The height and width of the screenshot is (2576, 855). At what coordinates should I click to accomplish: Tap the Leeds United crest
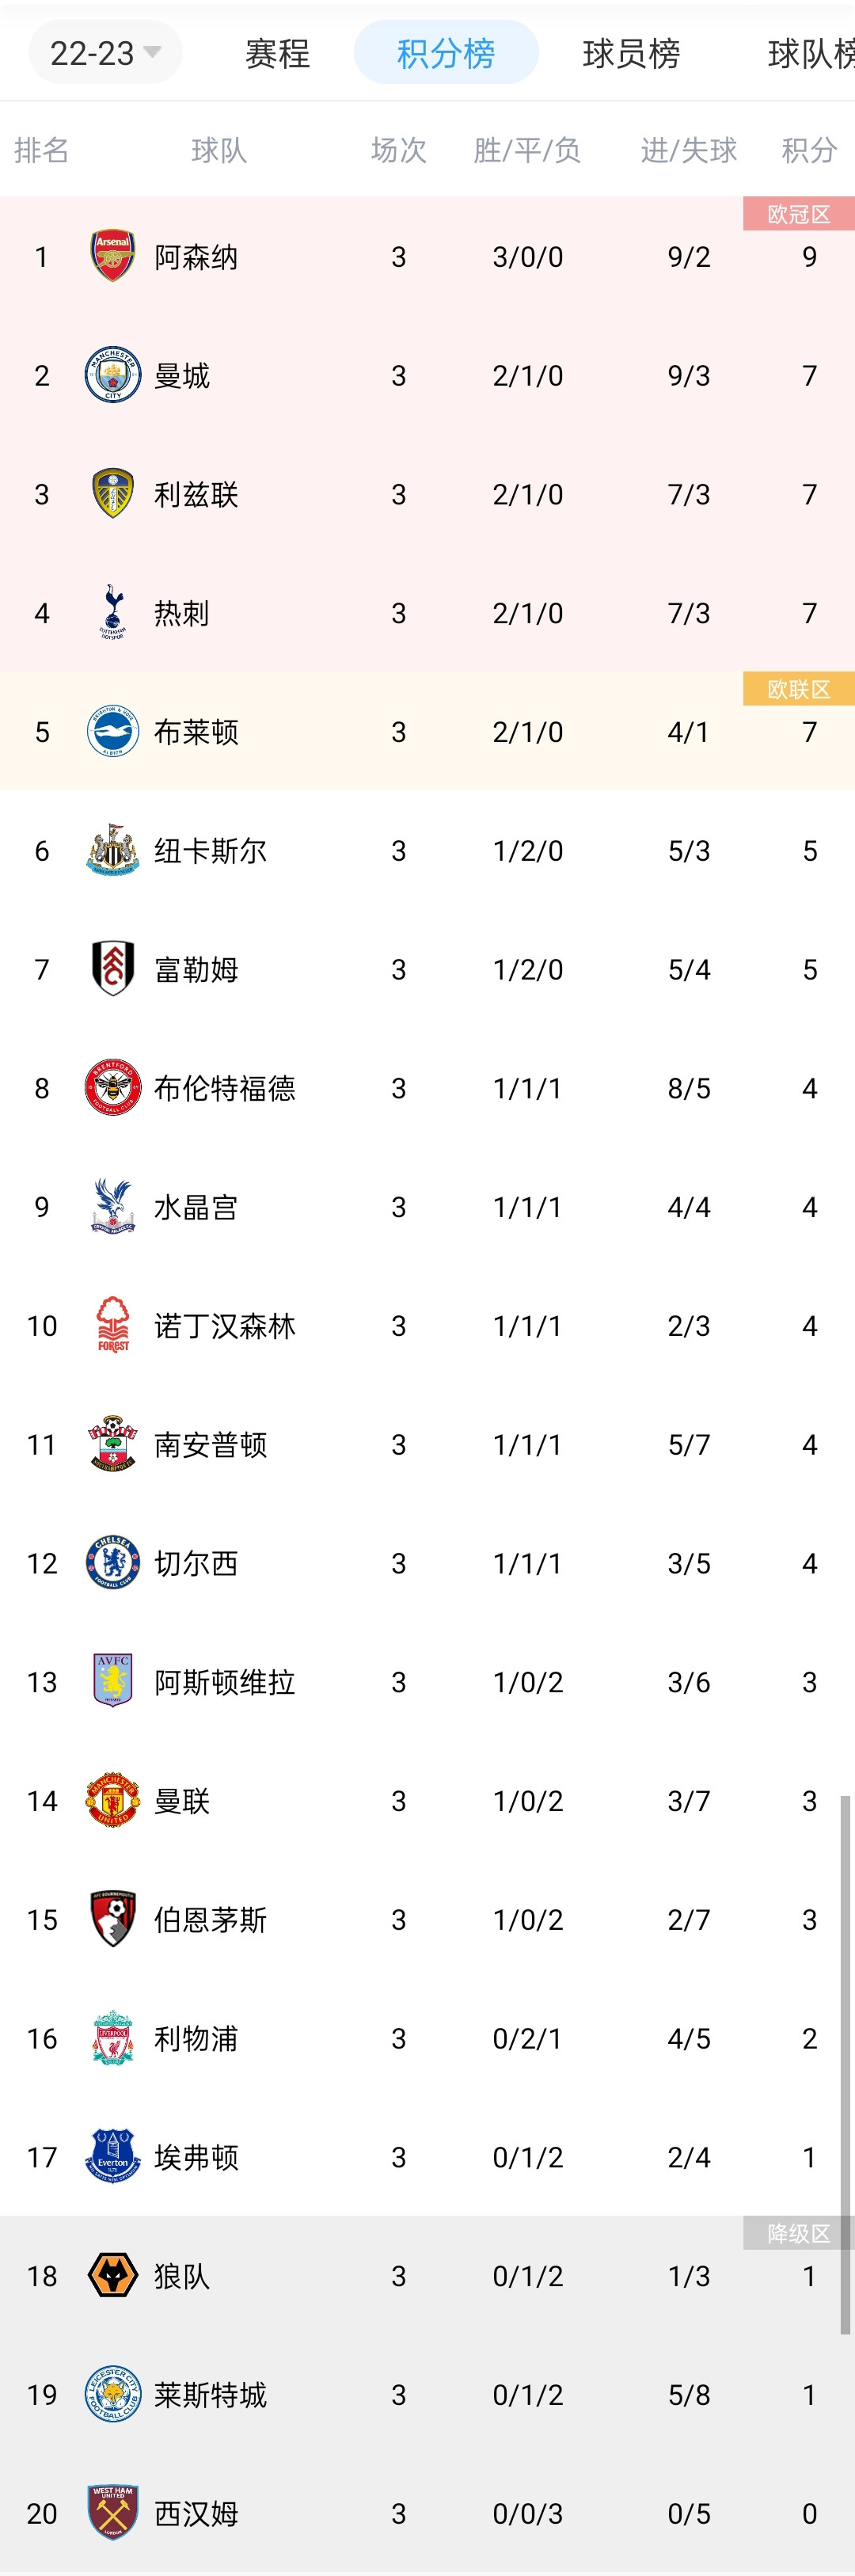(113, 493)
